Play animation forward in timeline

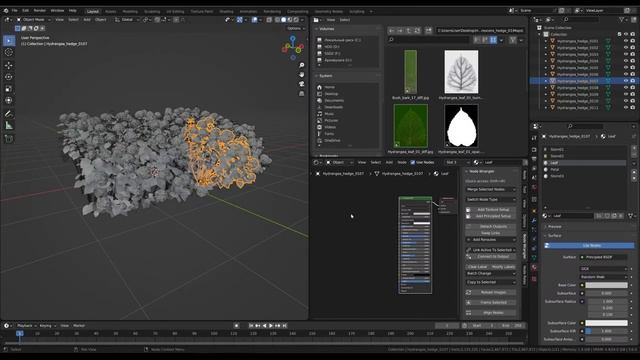[271, 326]
